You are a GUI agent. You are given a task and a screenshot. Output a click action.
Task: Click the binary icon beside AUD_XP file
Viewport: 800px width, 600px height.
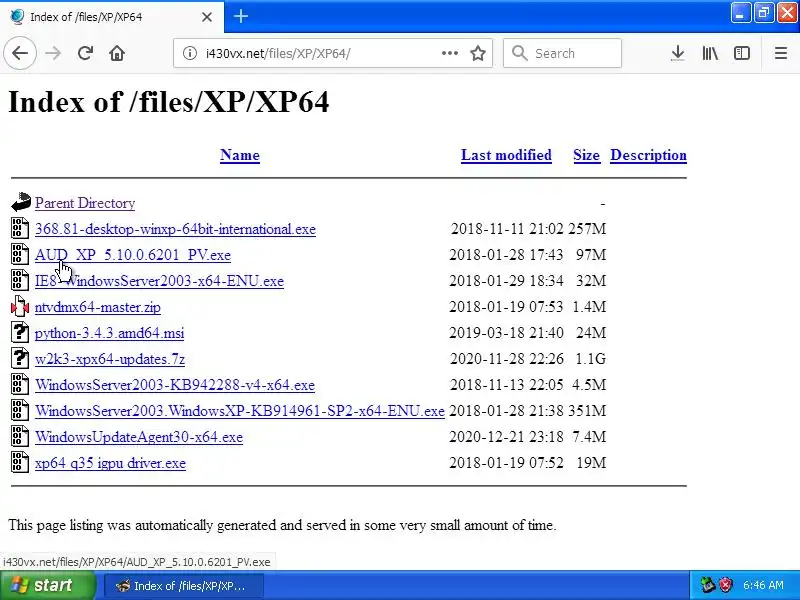[x=20, y=255]
